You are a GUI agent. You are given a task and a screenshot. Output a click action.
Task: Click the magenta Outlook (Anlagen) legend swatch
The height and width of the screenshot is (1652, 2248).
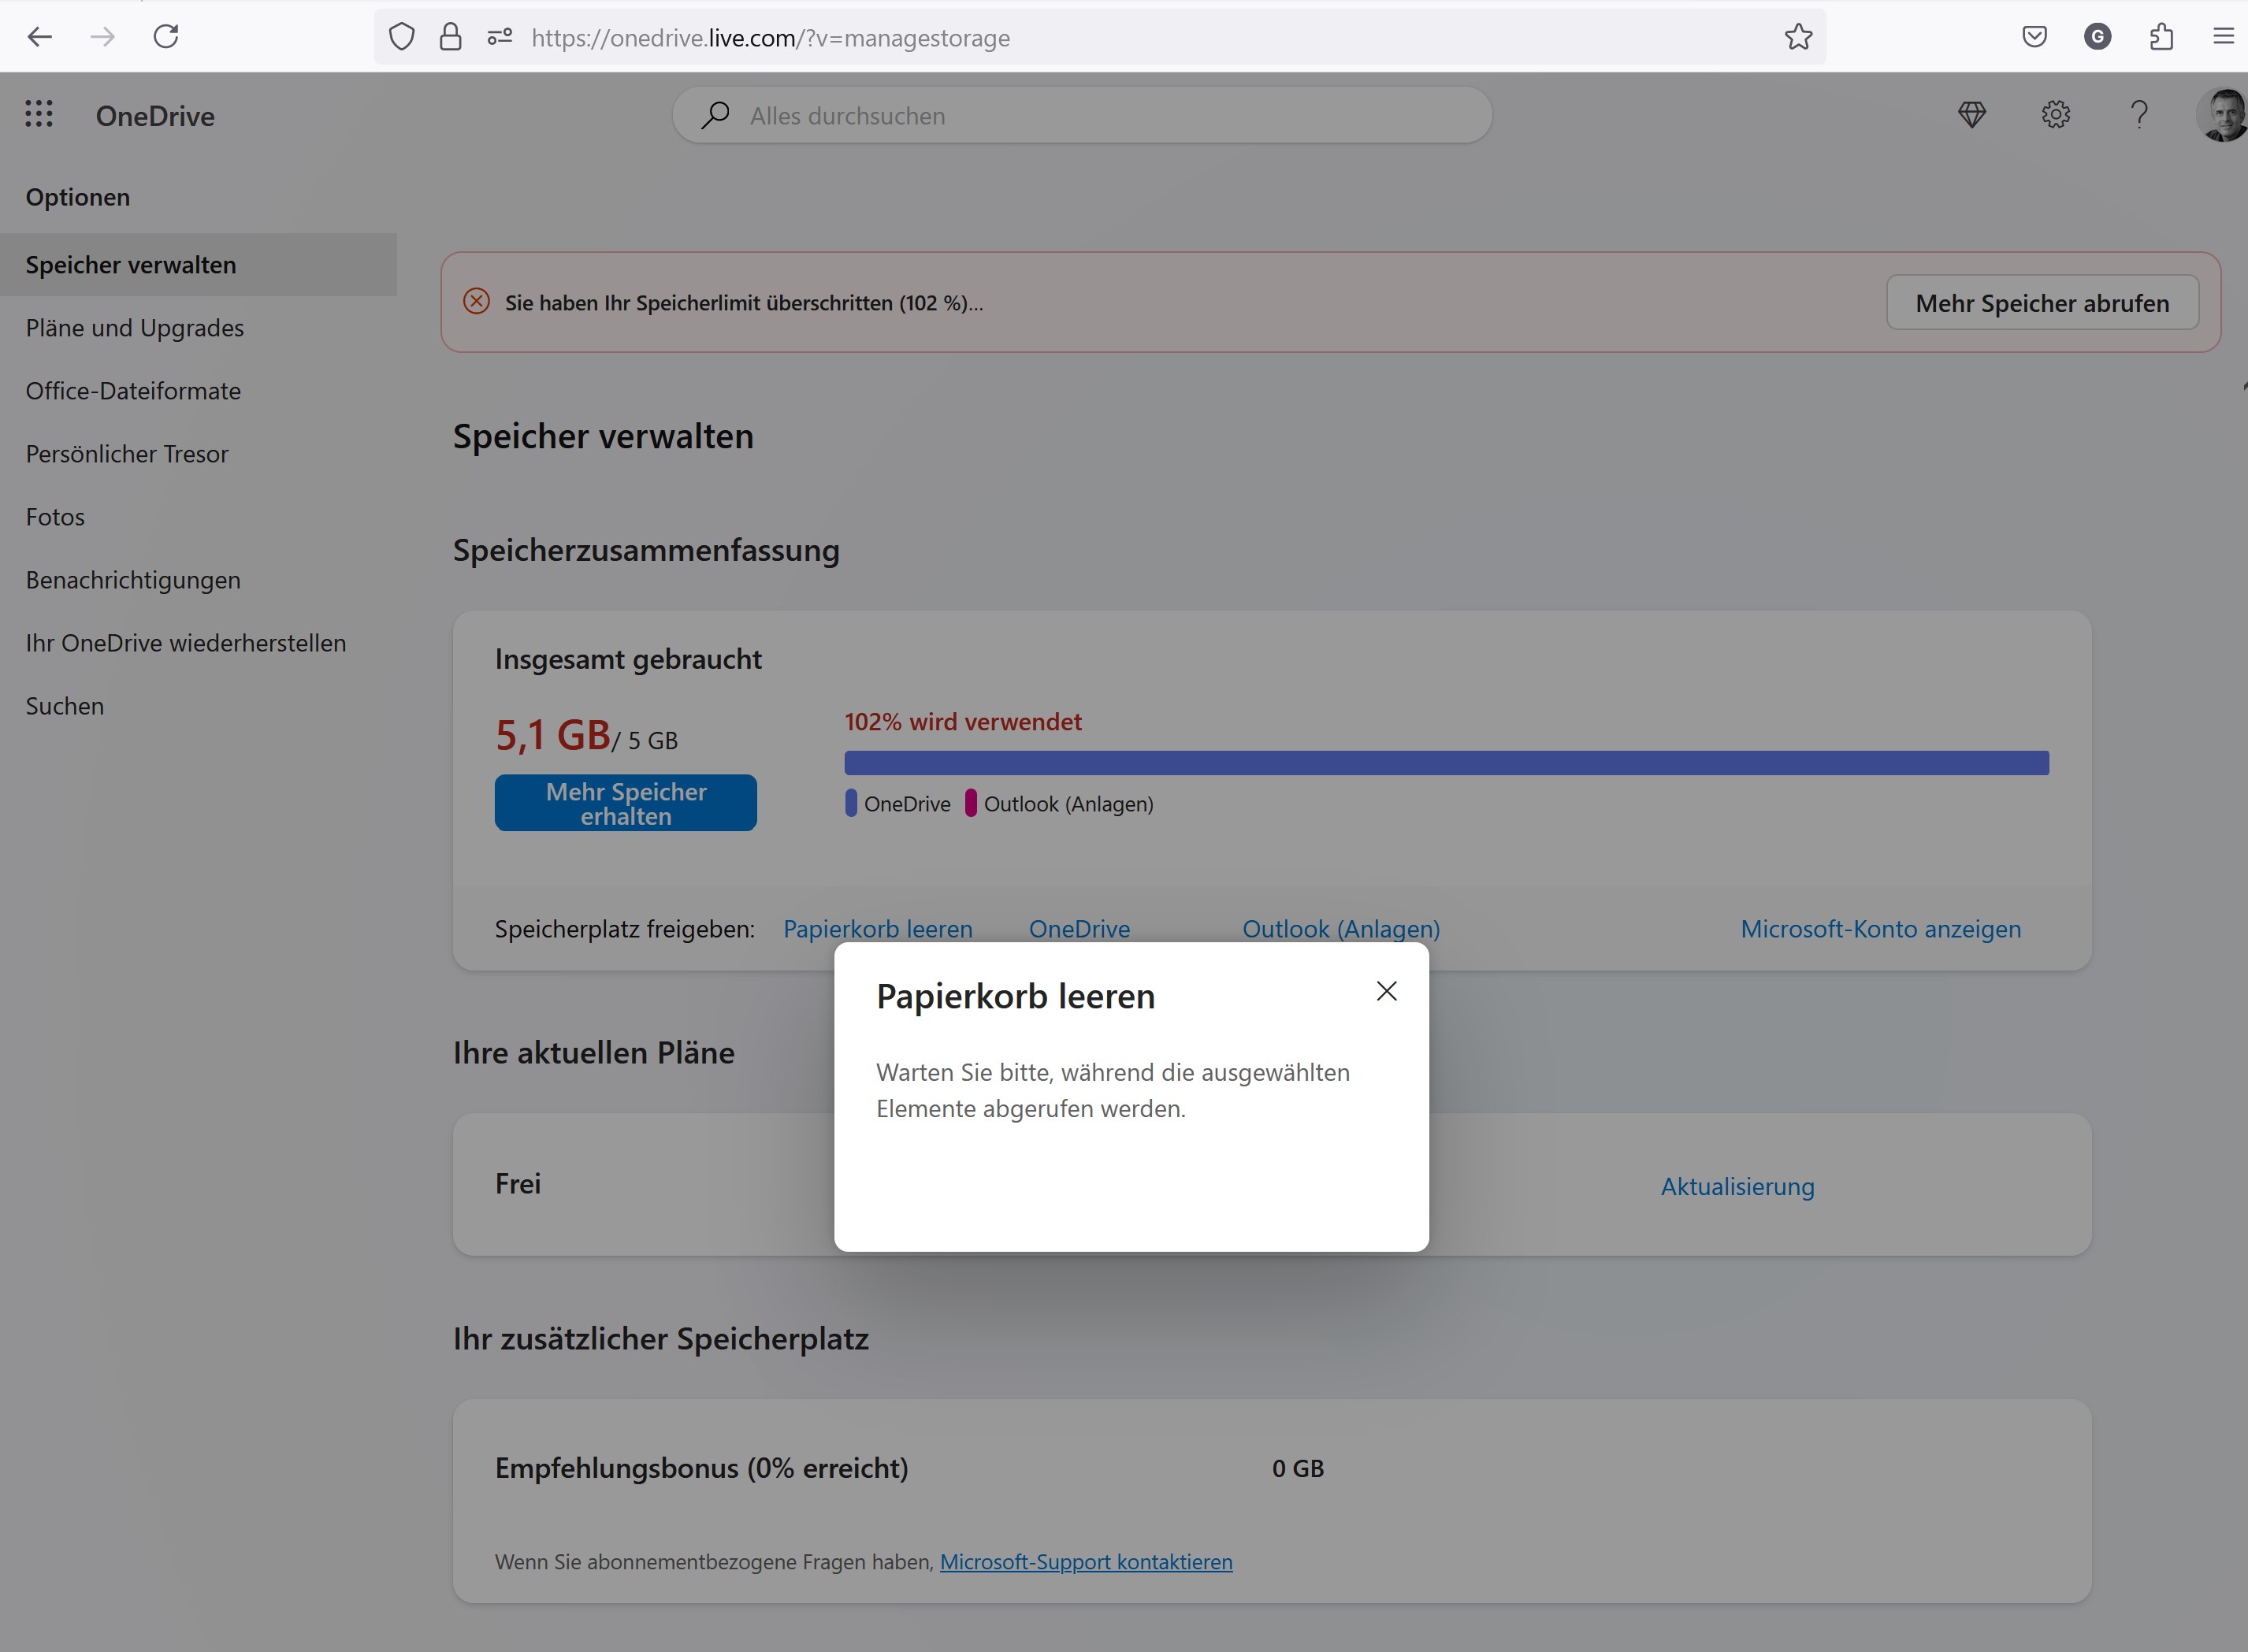(971, 804)
